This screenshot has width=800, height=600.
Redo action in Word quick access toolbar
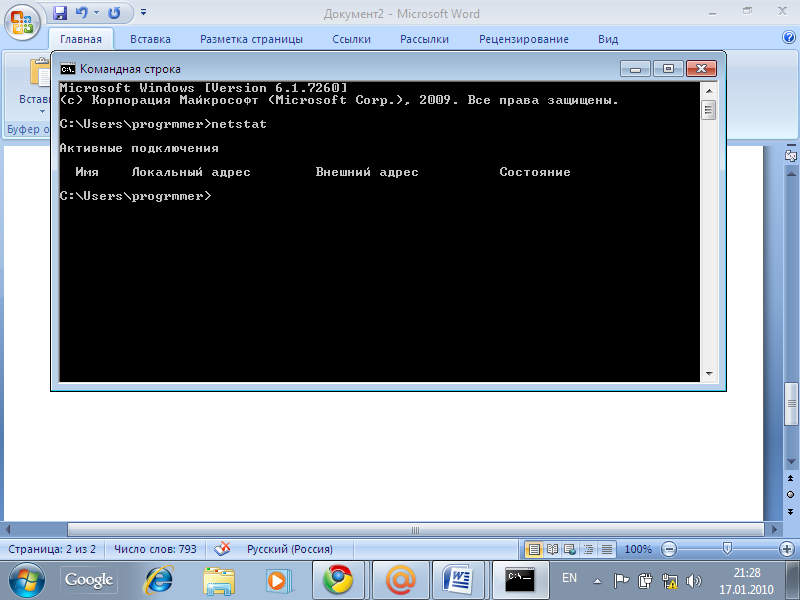pyautogui.click(x=114, y=13)
